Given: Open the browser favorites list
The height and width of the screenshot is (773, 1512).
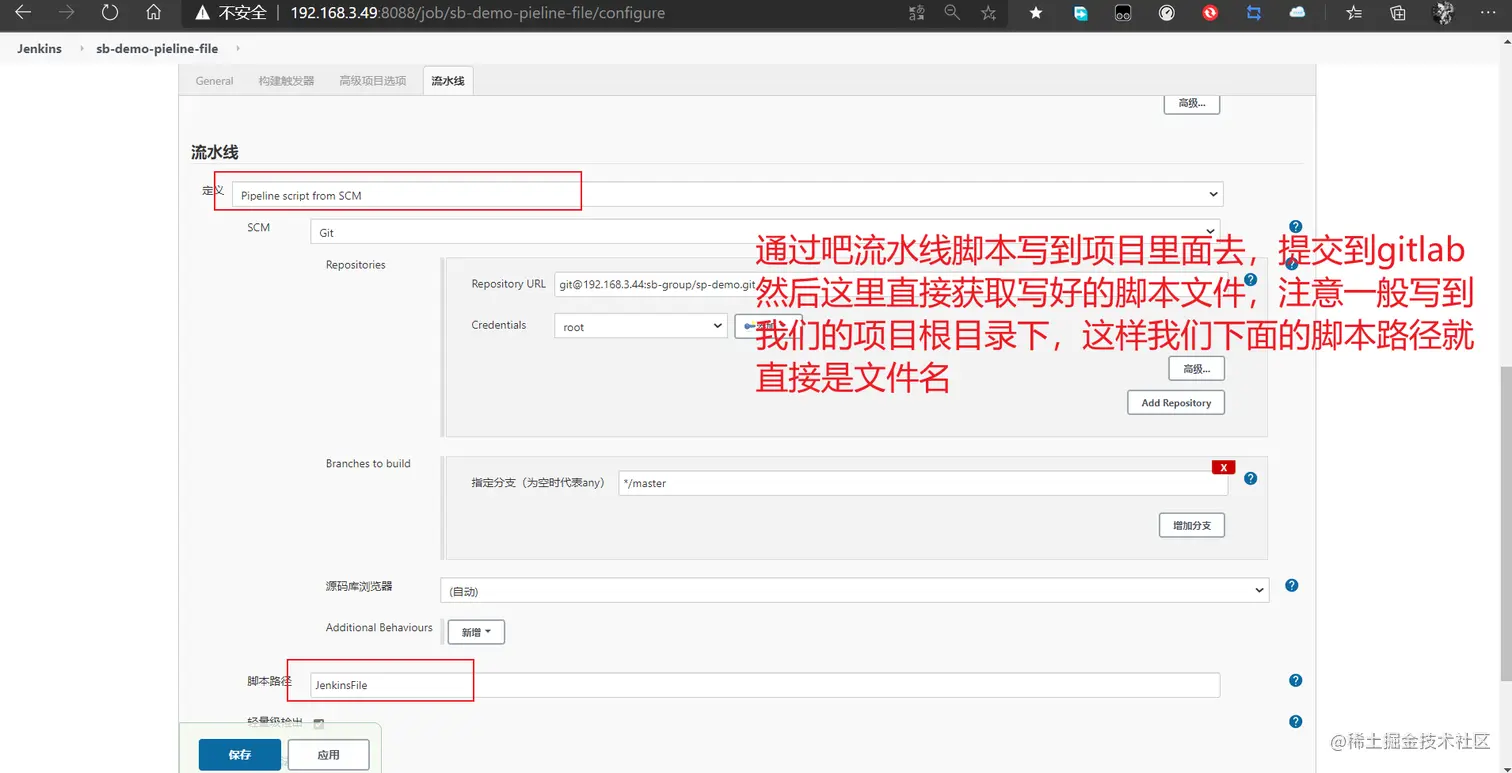Looking at the screenshot, I should pos(1354,13).
